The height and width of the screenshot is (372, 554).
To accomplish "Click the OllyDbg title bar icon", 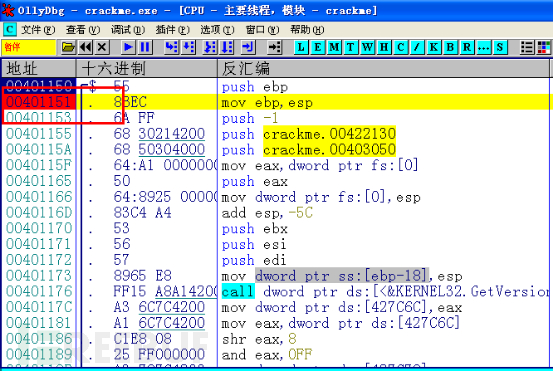I will pos(8,10).
